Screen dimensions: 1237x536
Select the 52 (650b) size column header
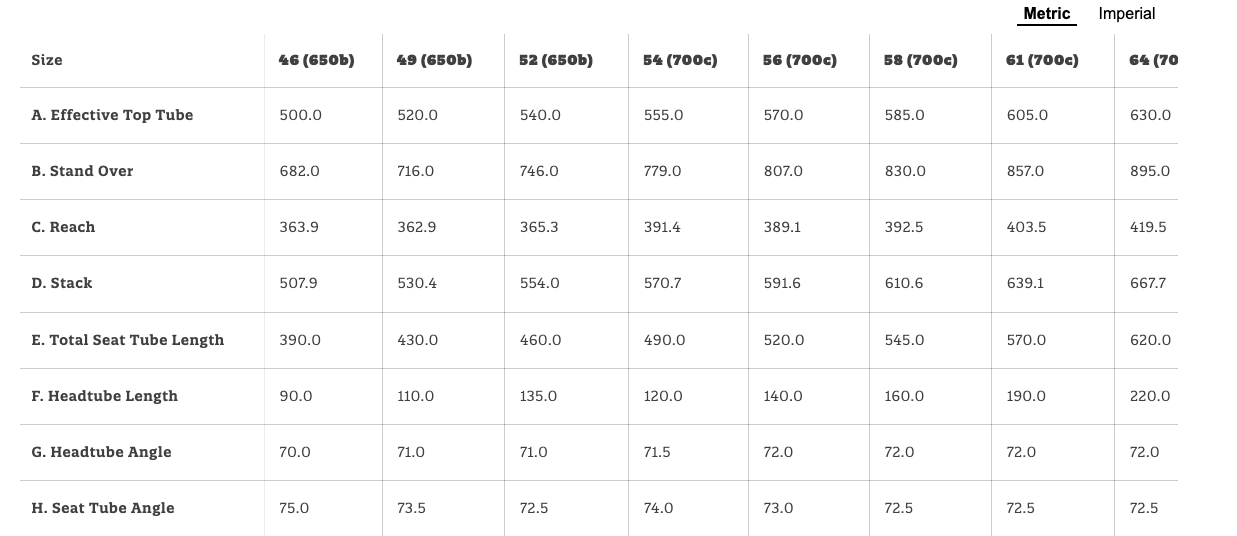click(x=556, y=60)
